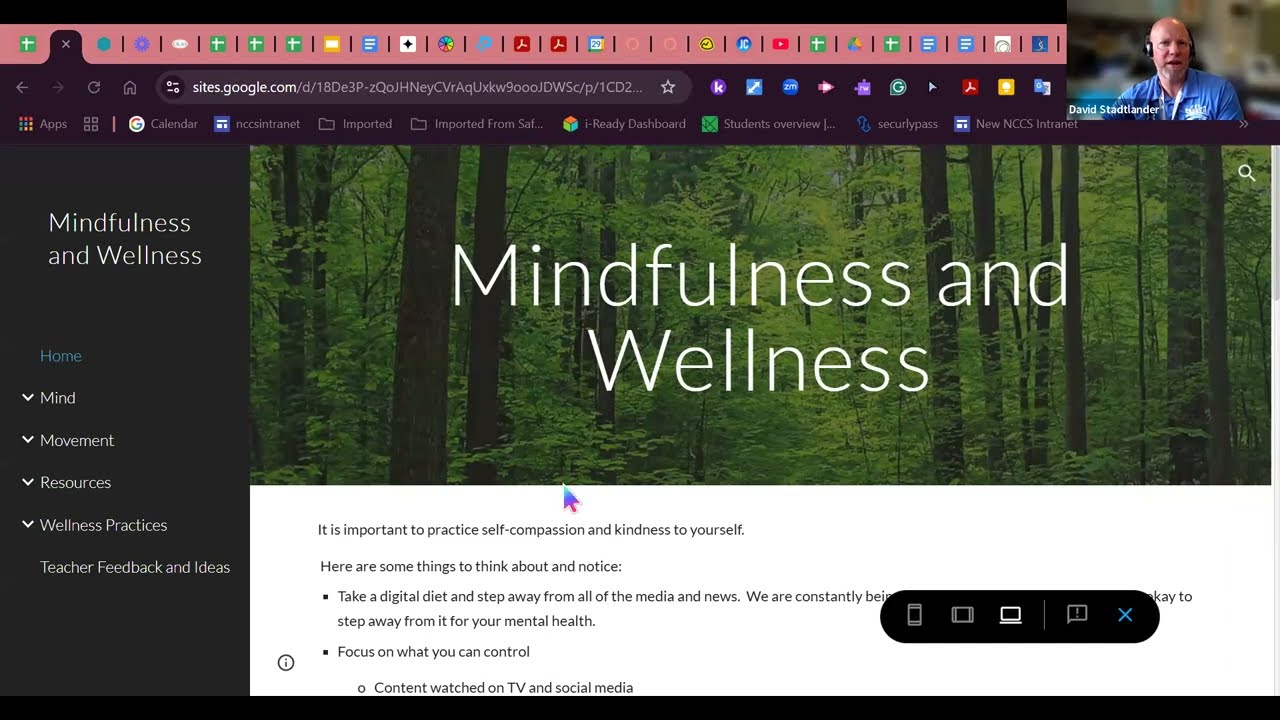Open the Students overview bookmark
The width and height of the screenshot is (1280, 720).
pyautogui.click(x=768, y=124)
